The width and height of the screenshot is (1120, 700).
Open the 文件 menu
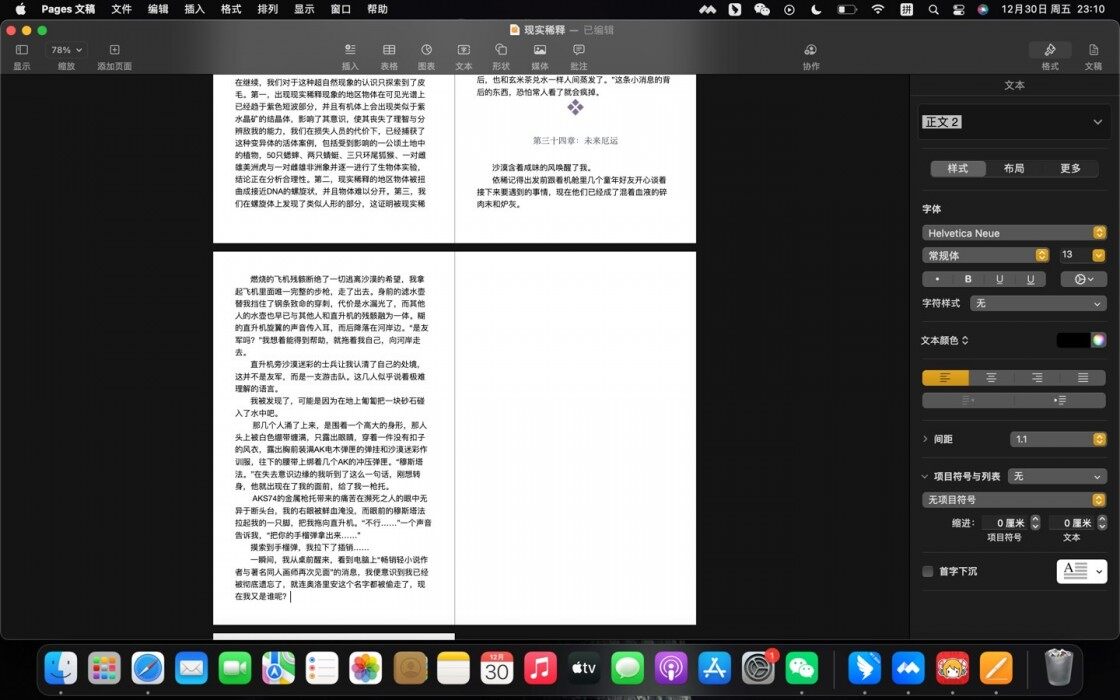[121, 9]
